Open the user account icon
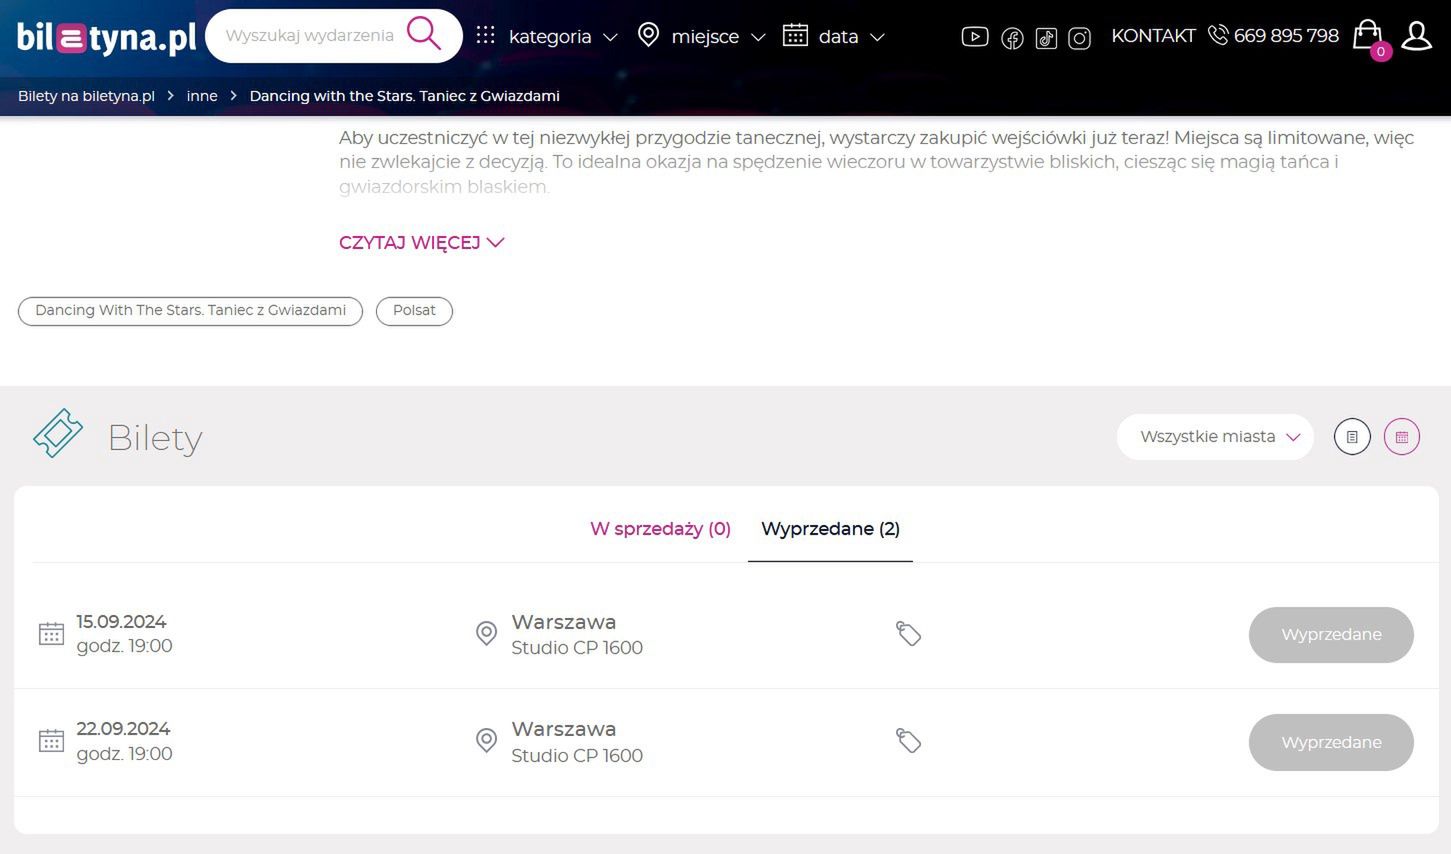Screen dimensions: 1451x854 point(1416,36)
